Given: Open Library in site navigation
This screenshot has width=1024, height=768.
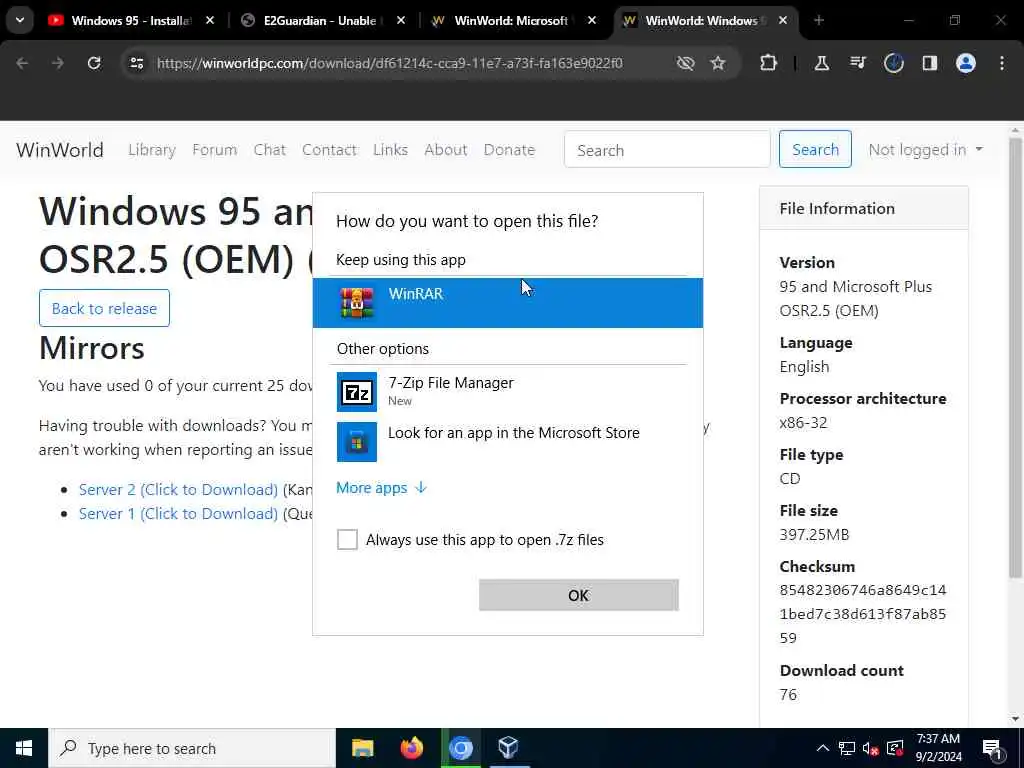Looking at the screenshot, I should (x=152, y=150).
